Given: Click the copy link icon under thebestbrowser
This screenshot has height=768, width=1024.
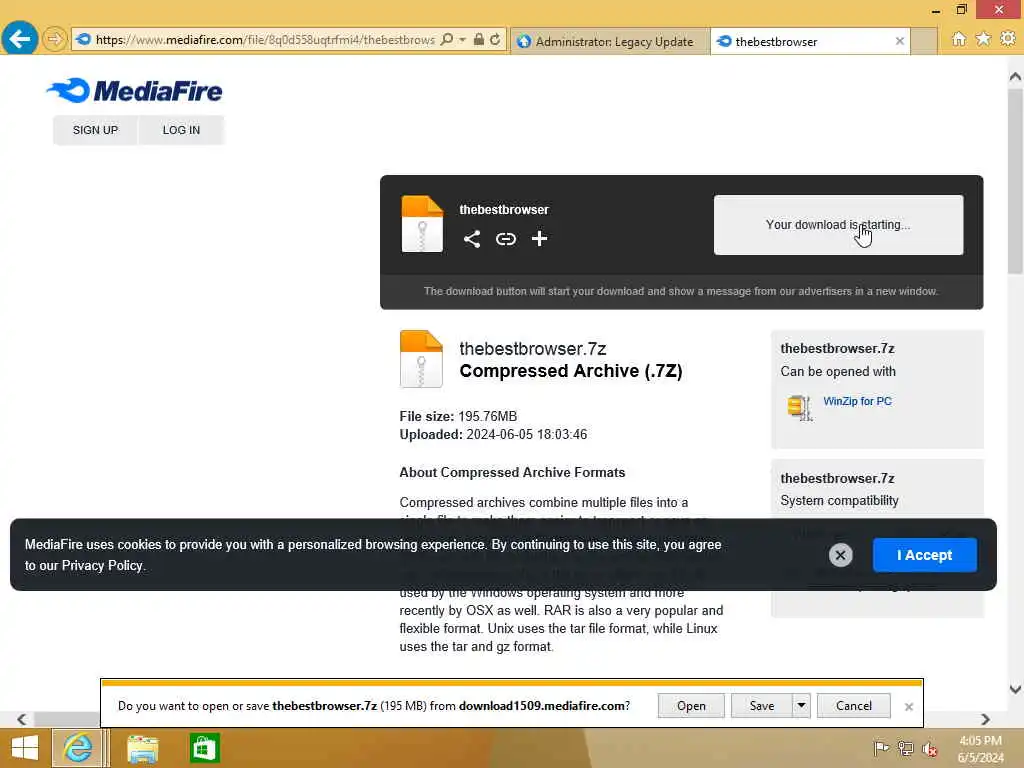Looking at the screenshot, I should click(x=505, y=239).
